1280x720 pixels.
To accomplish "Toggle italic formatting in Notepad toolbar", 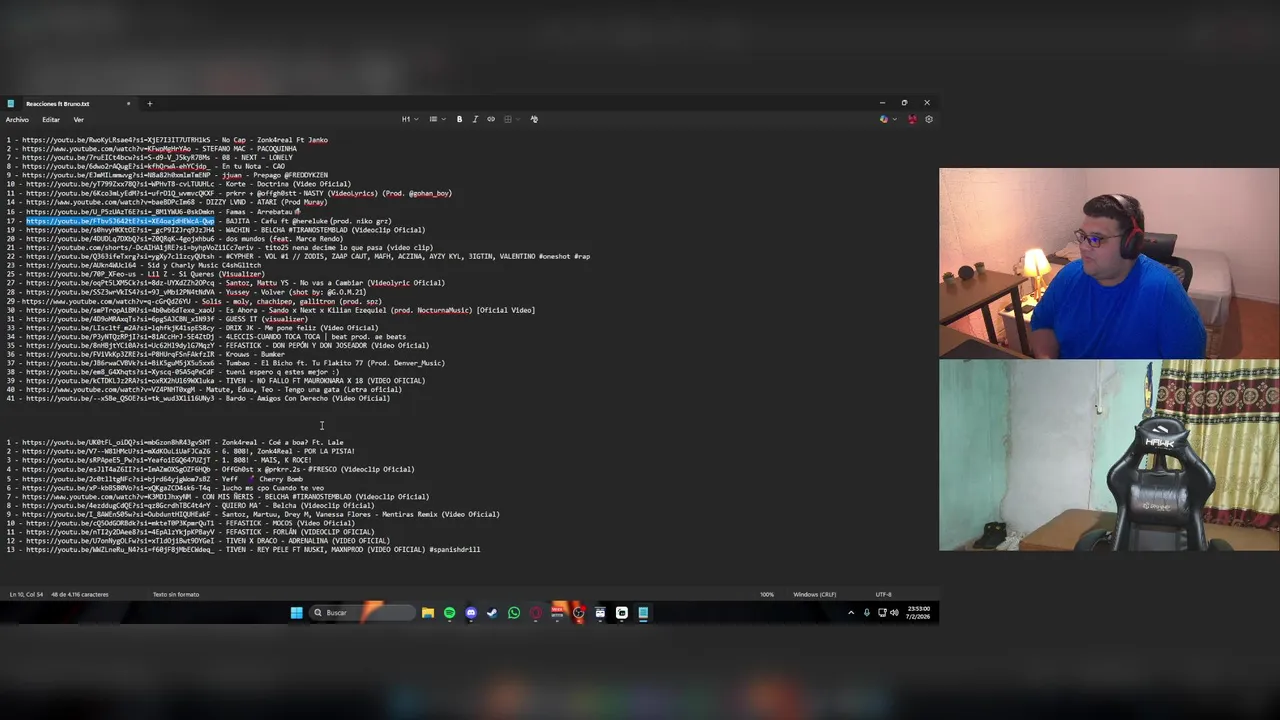I will (x=475, y=119).
